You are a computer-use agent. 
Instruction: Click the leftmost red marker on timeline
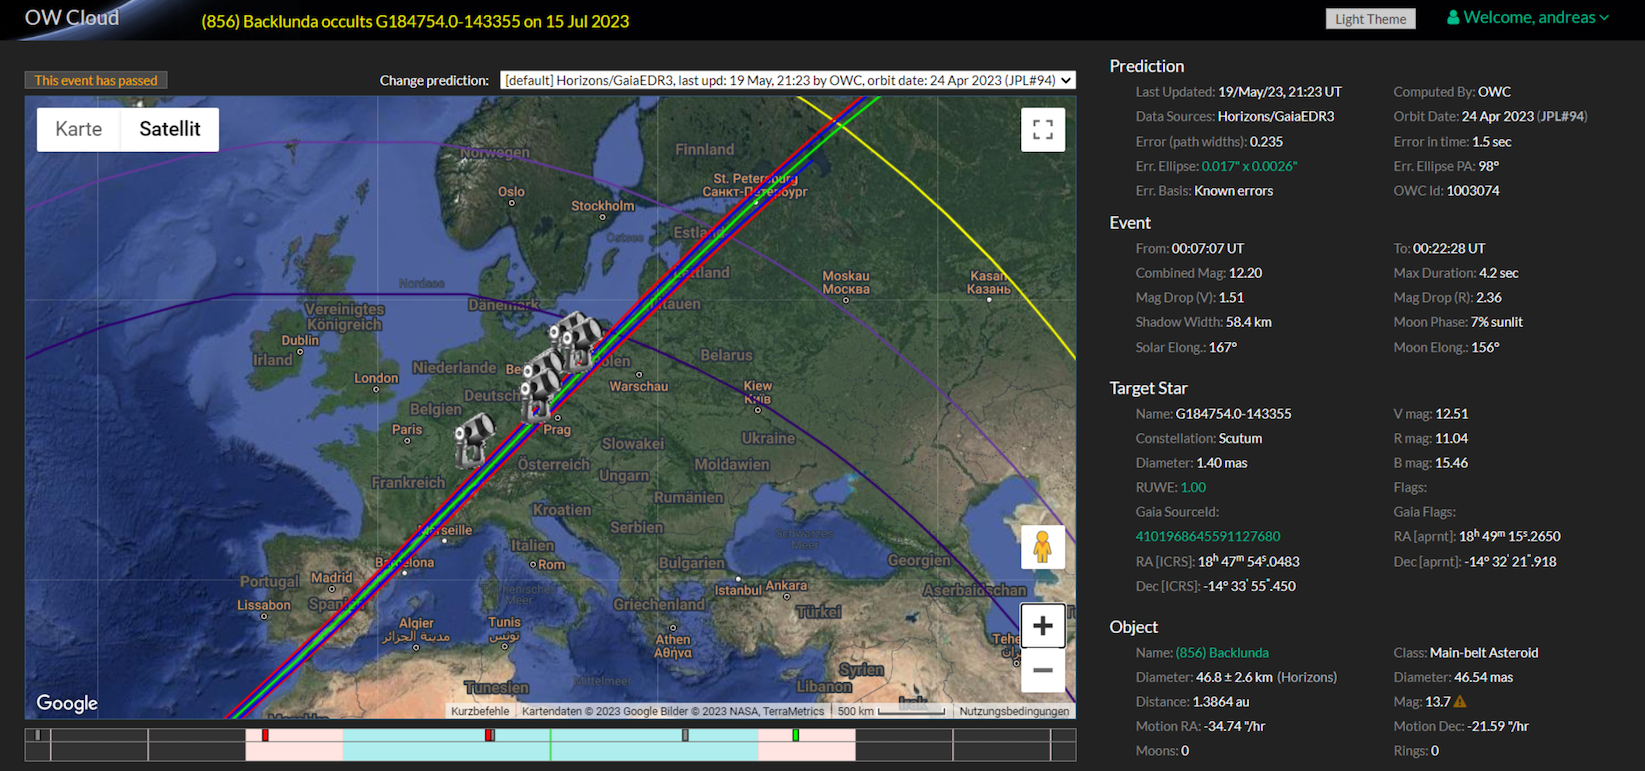pos(265,735)
